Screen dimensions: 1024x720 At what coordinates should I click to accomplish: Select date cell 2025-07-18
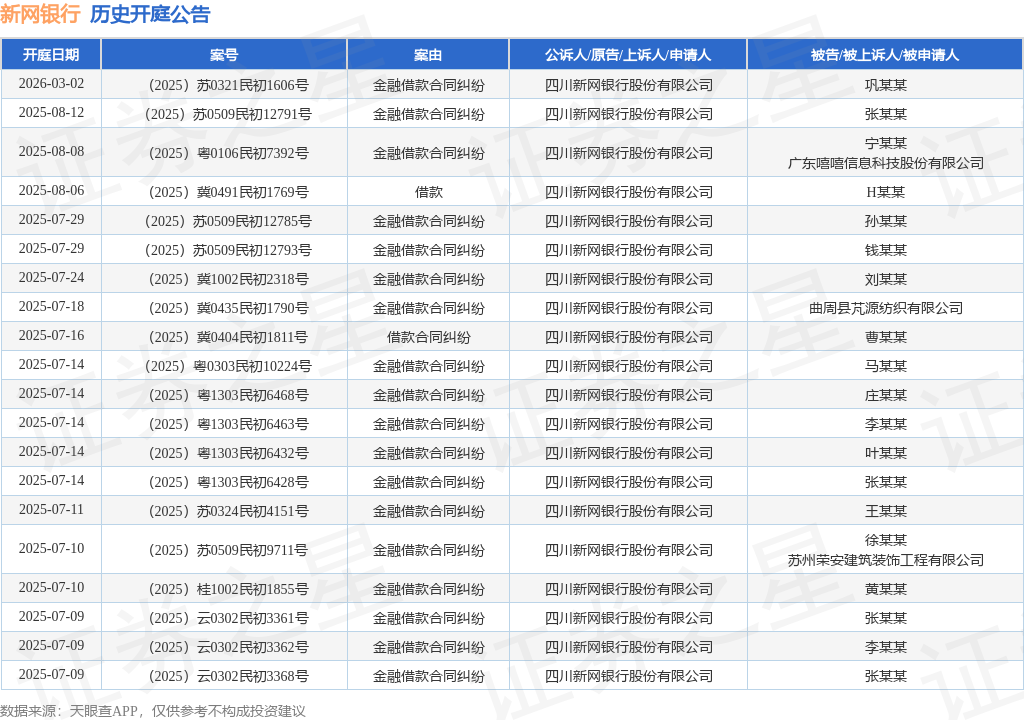tap(52, 306)
